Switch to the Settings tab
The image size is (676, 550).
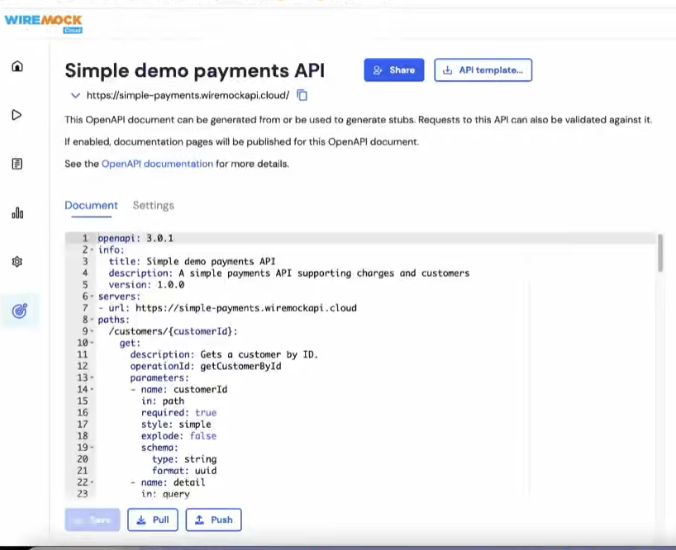coord(153,206)
